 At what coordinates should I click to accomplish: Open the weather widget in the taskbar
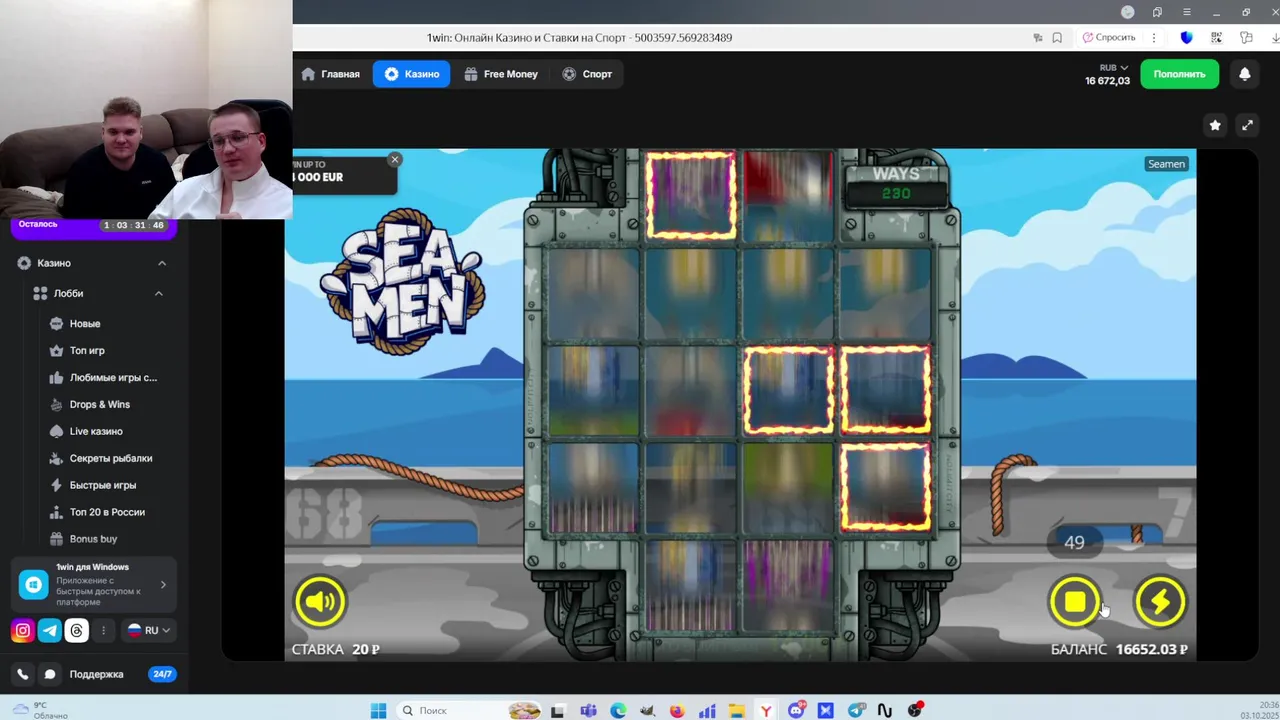42,710
